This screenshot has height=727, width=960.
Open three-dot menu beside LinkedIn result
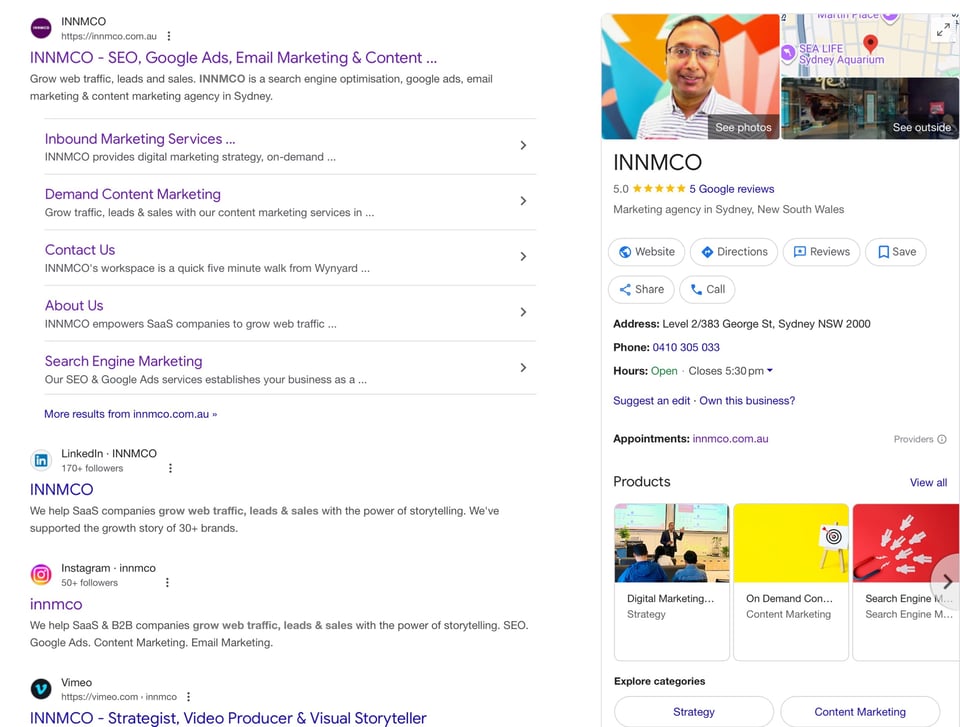[170, 468]
